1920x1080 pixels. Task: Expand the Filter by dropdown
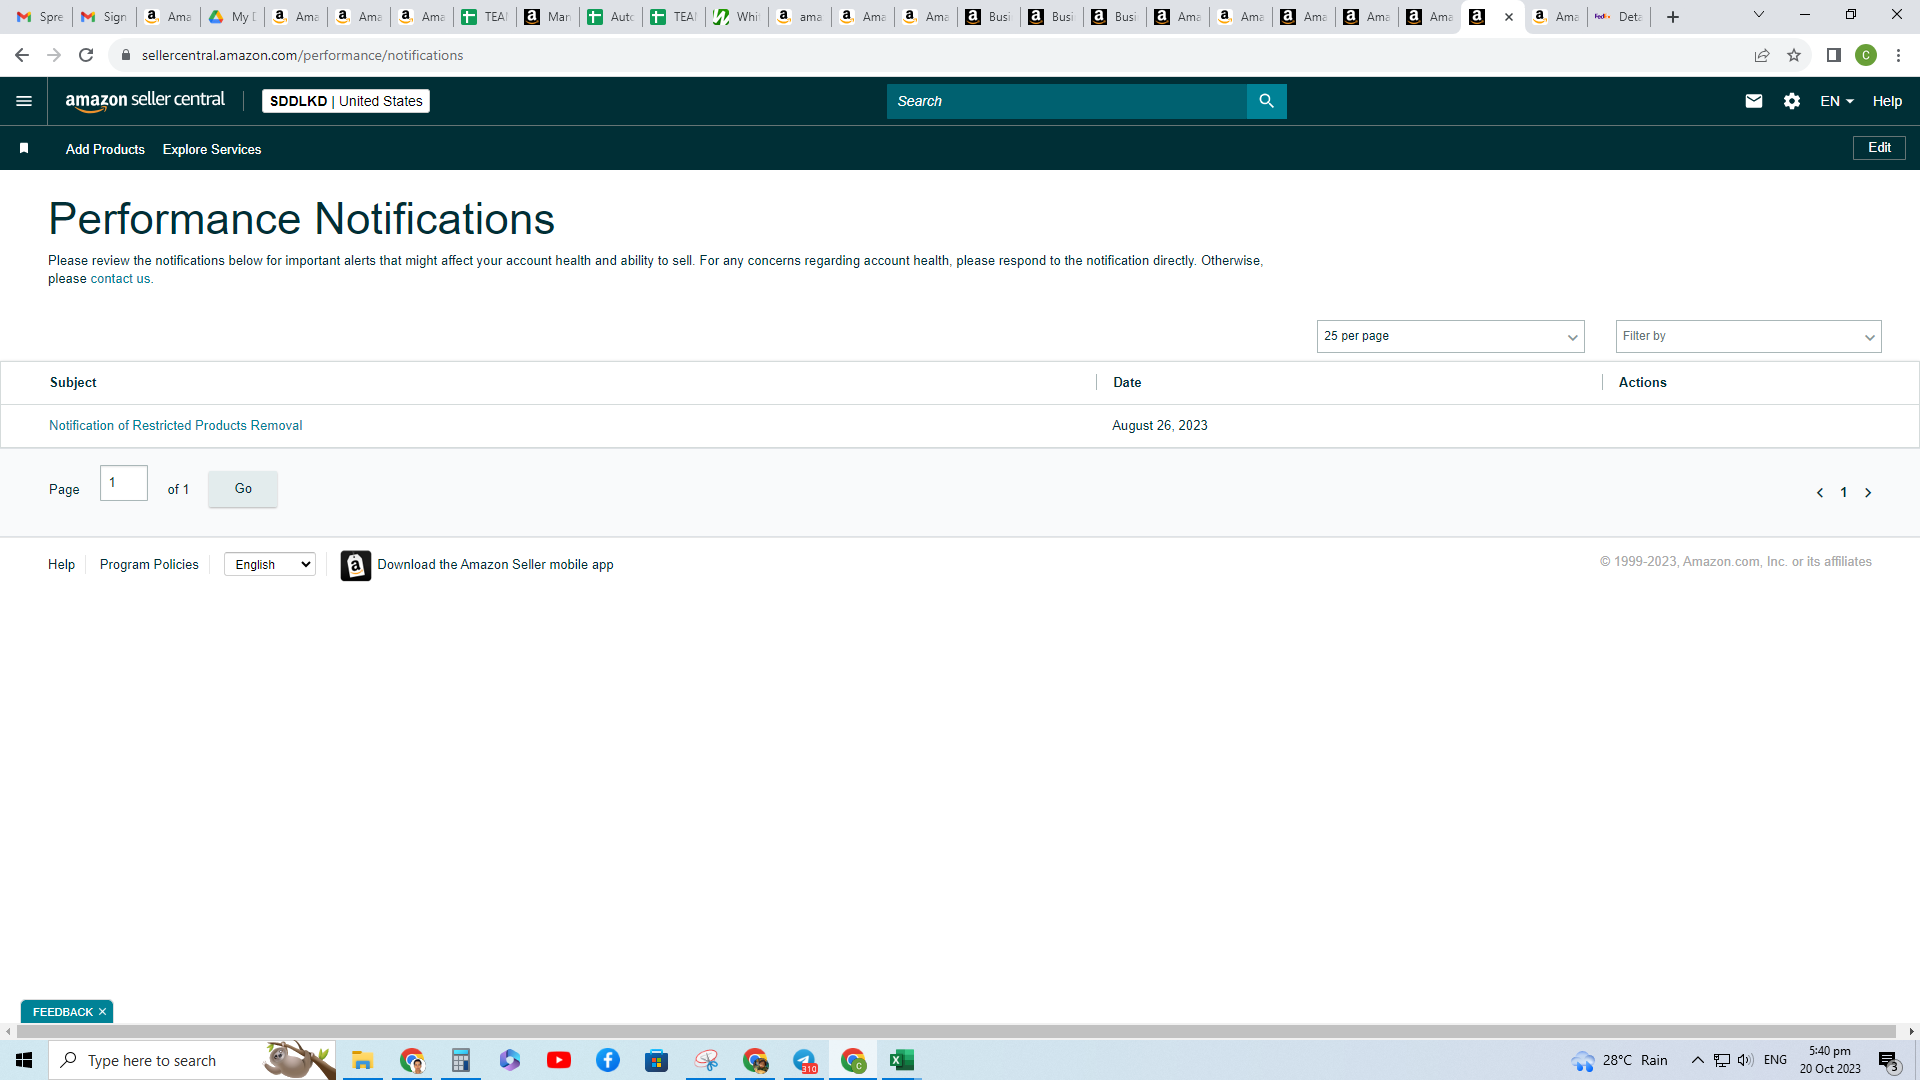pyautogui.click(x=1748, y=336)
